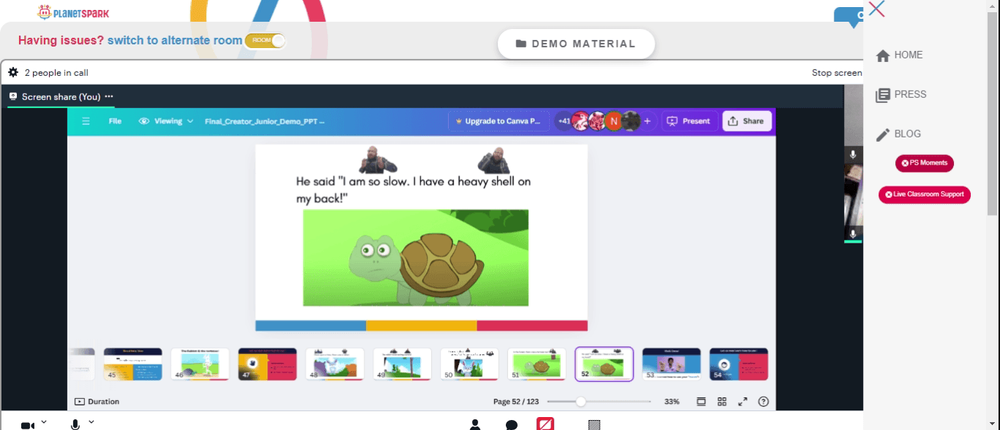Viewport: 1000px width, 430px height.
Task: Click the browser vertical scrollbar
Action: [993, 114]
